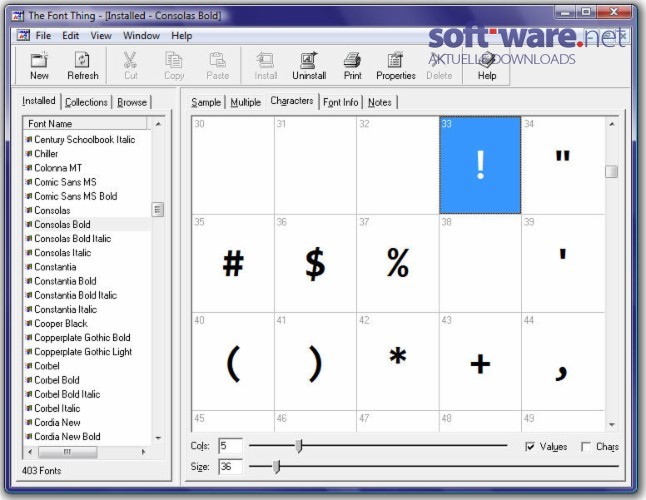Click the Print toolbar icon
This screenshot has width=646, height=500.
[x=353, y=60]
